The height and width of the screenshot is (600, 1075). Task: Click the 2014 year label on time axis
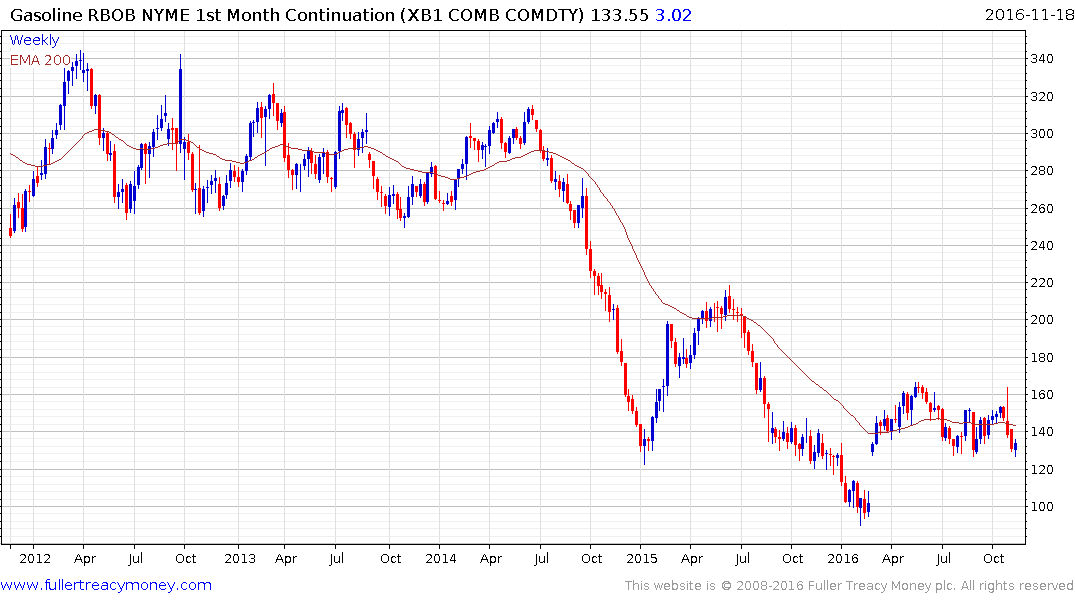click(441, 558)
